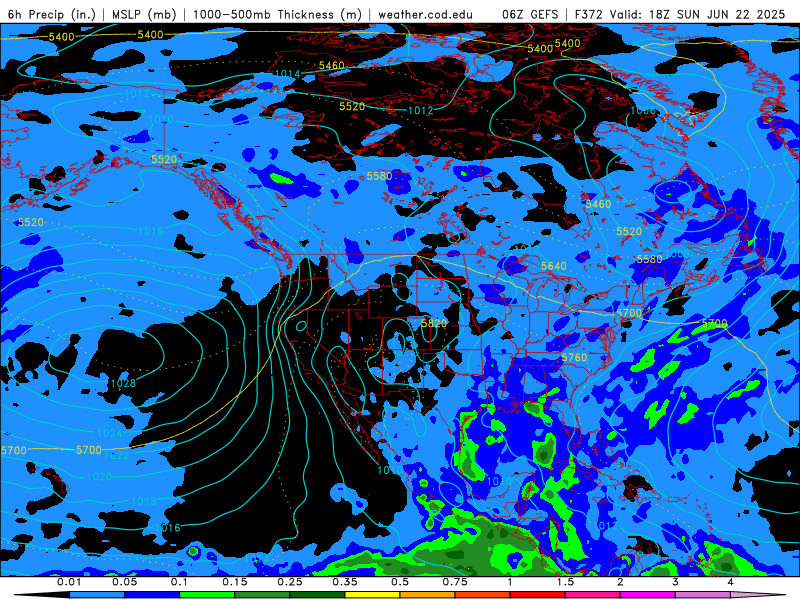Click the 5760 thickness contour label

(574, 358)
